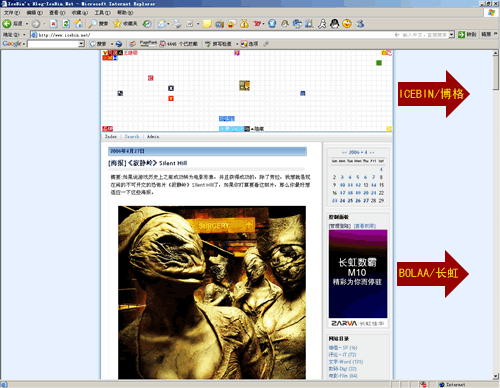Click the Silent Hill nurses poster image

(212, 292)
